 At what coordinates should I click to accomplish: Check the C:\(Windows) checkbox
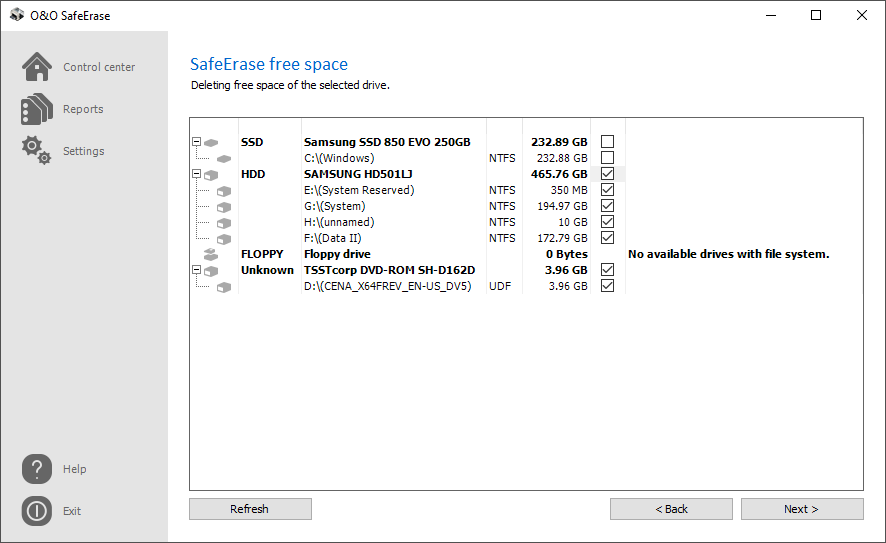(607, 158)
